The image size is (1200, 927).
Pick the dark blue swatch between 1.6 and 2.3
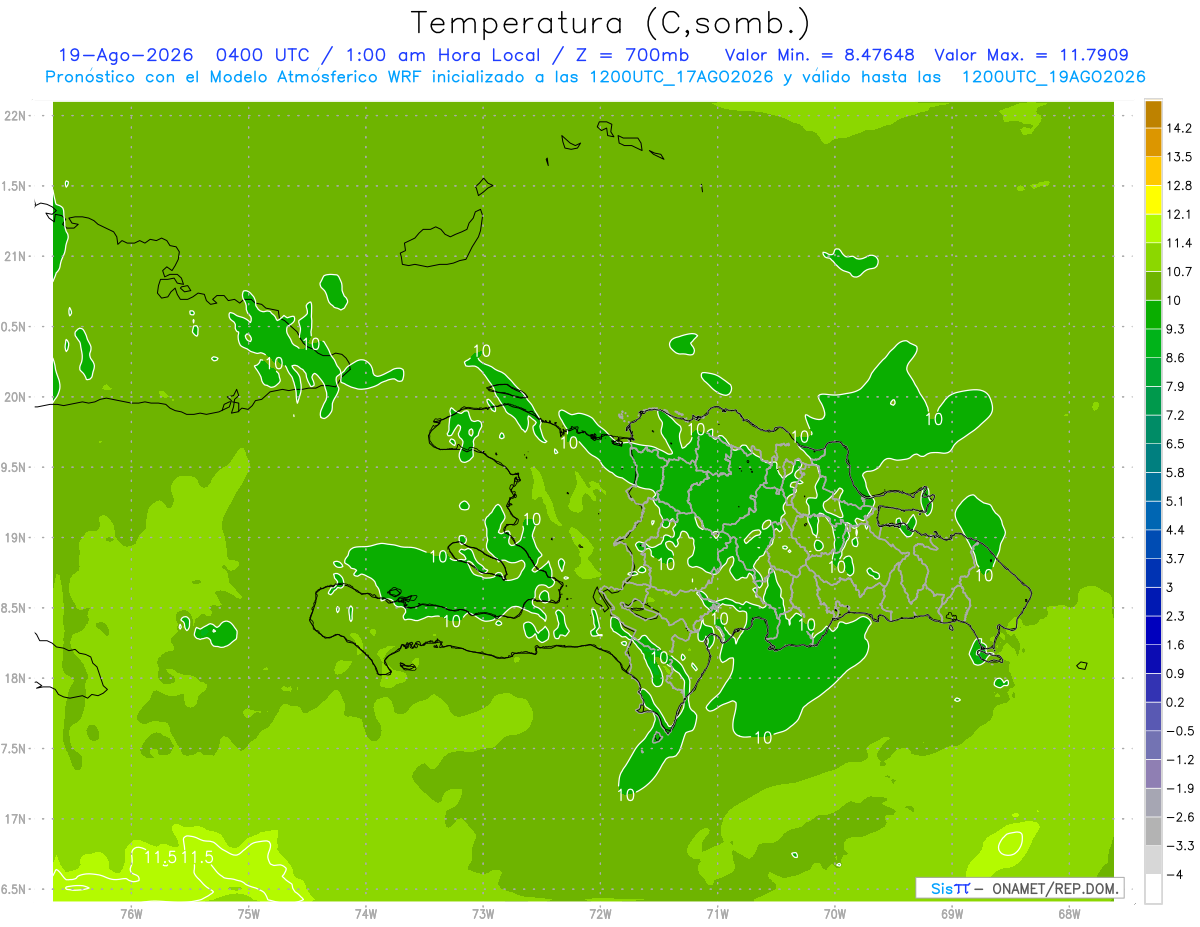1153,631
